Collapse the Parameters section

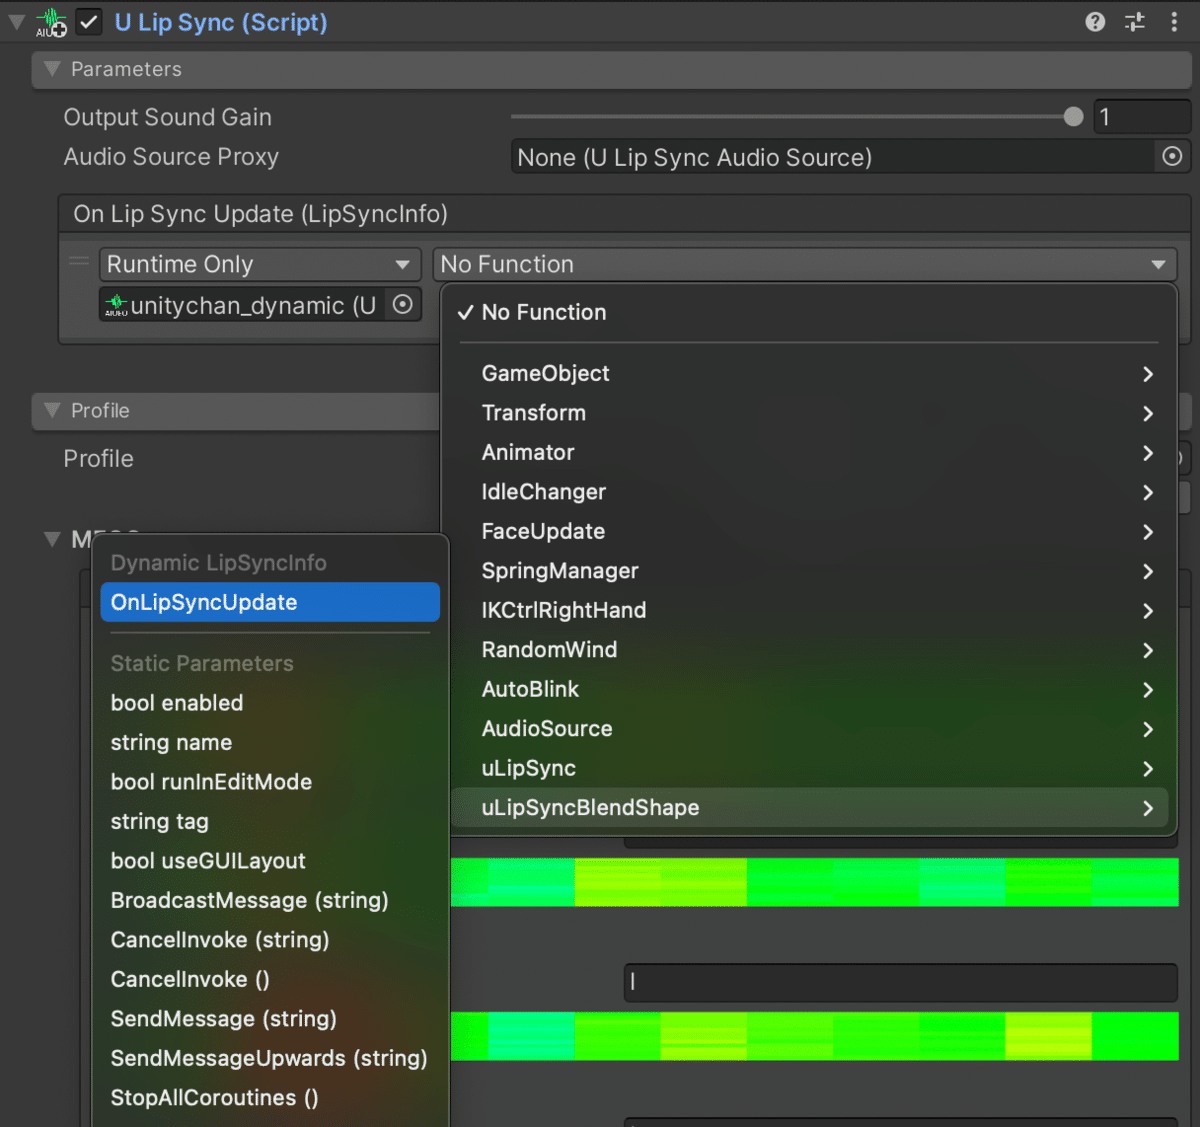(52, 69)
